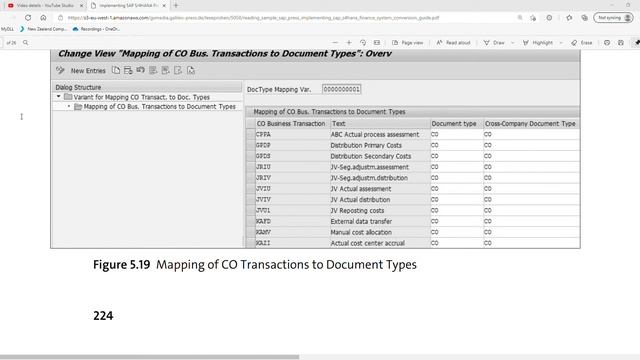This screenshot has height=360, width=640.
Task: Click the SAP Delete entry icon
Action: [x=128, y=70]
